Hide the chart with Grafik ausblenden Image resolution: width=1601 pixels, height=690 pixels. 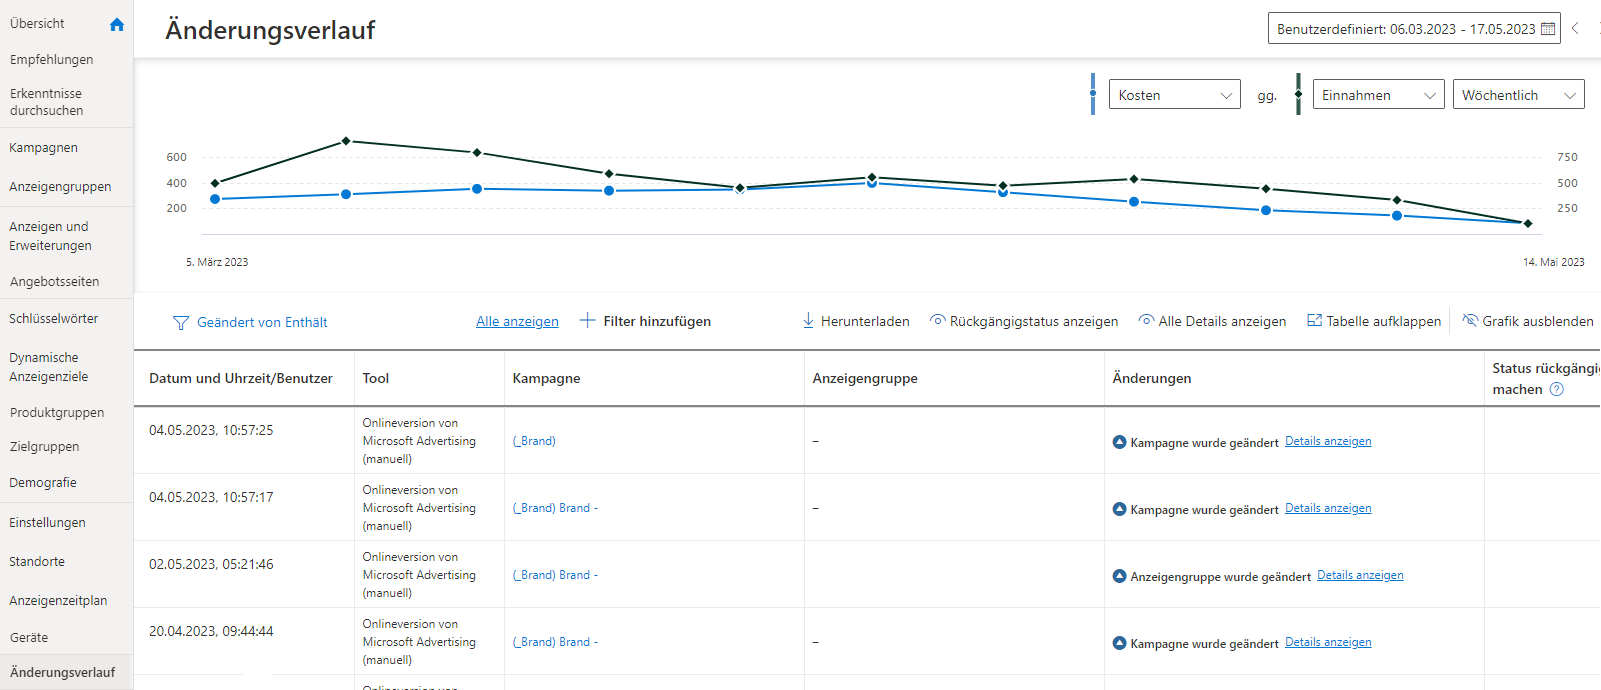pos(1528,321)
